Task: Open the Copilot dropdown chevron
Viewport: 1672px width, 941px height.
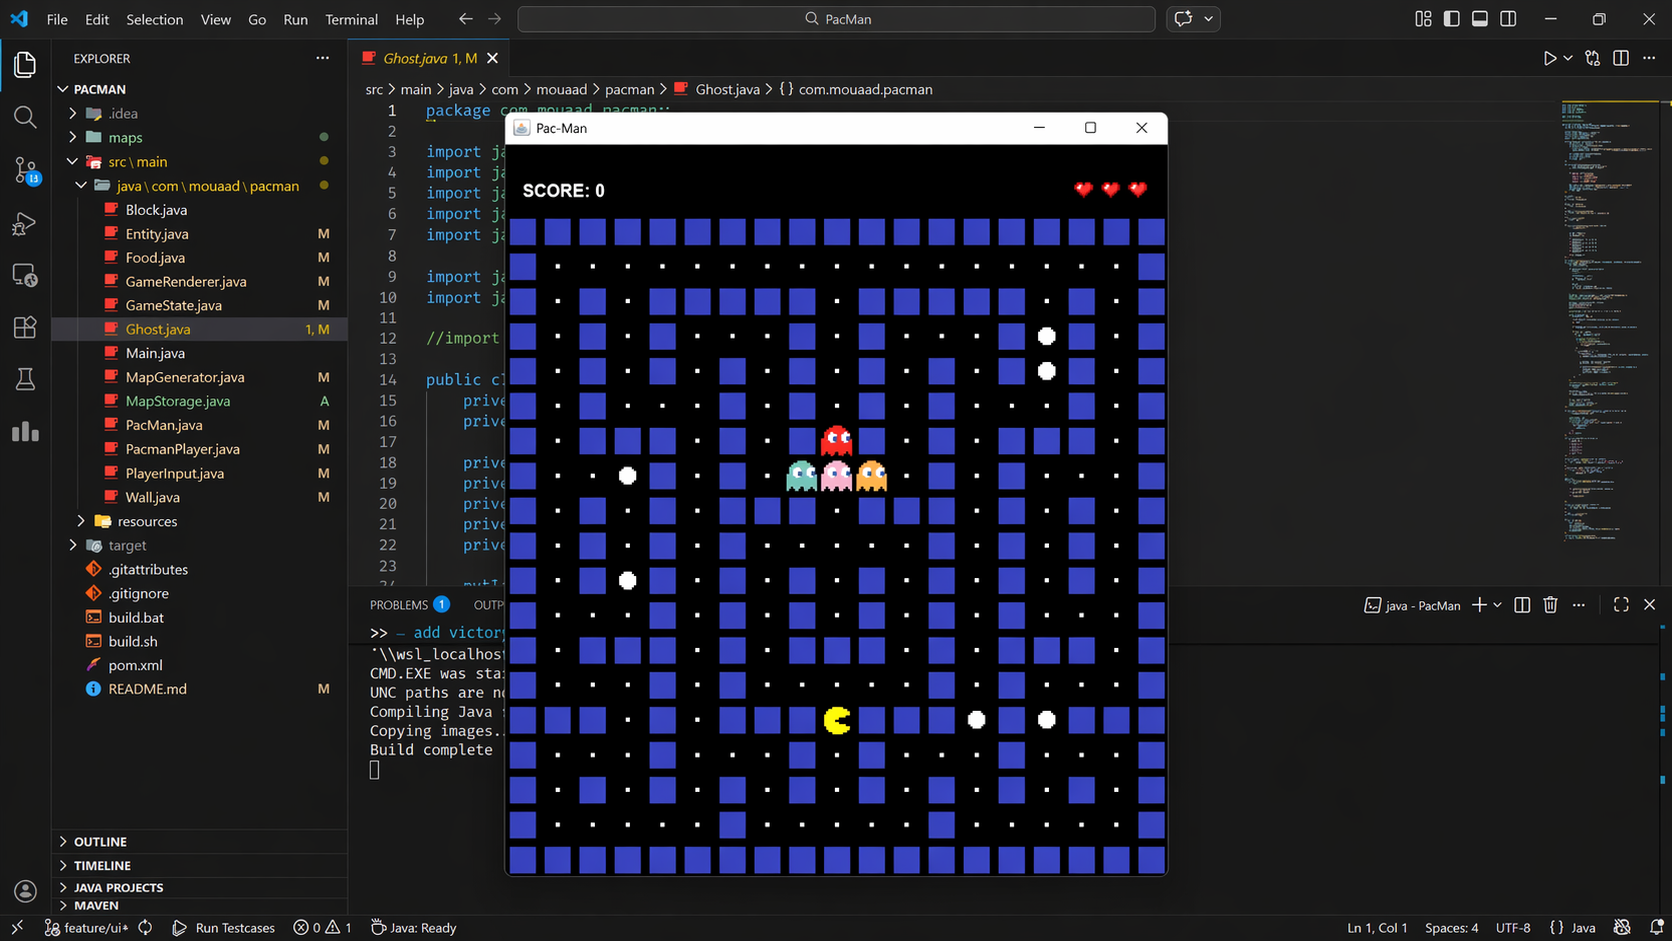Action: 1208,19
